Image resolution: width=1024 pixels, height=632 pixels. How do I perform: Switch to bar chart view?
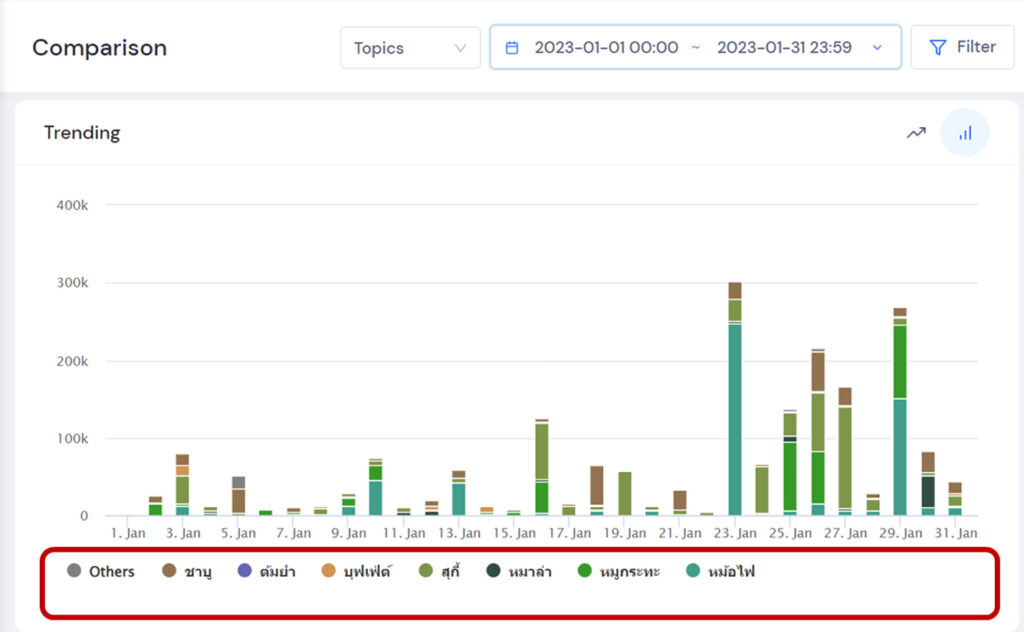pos(965,133)
